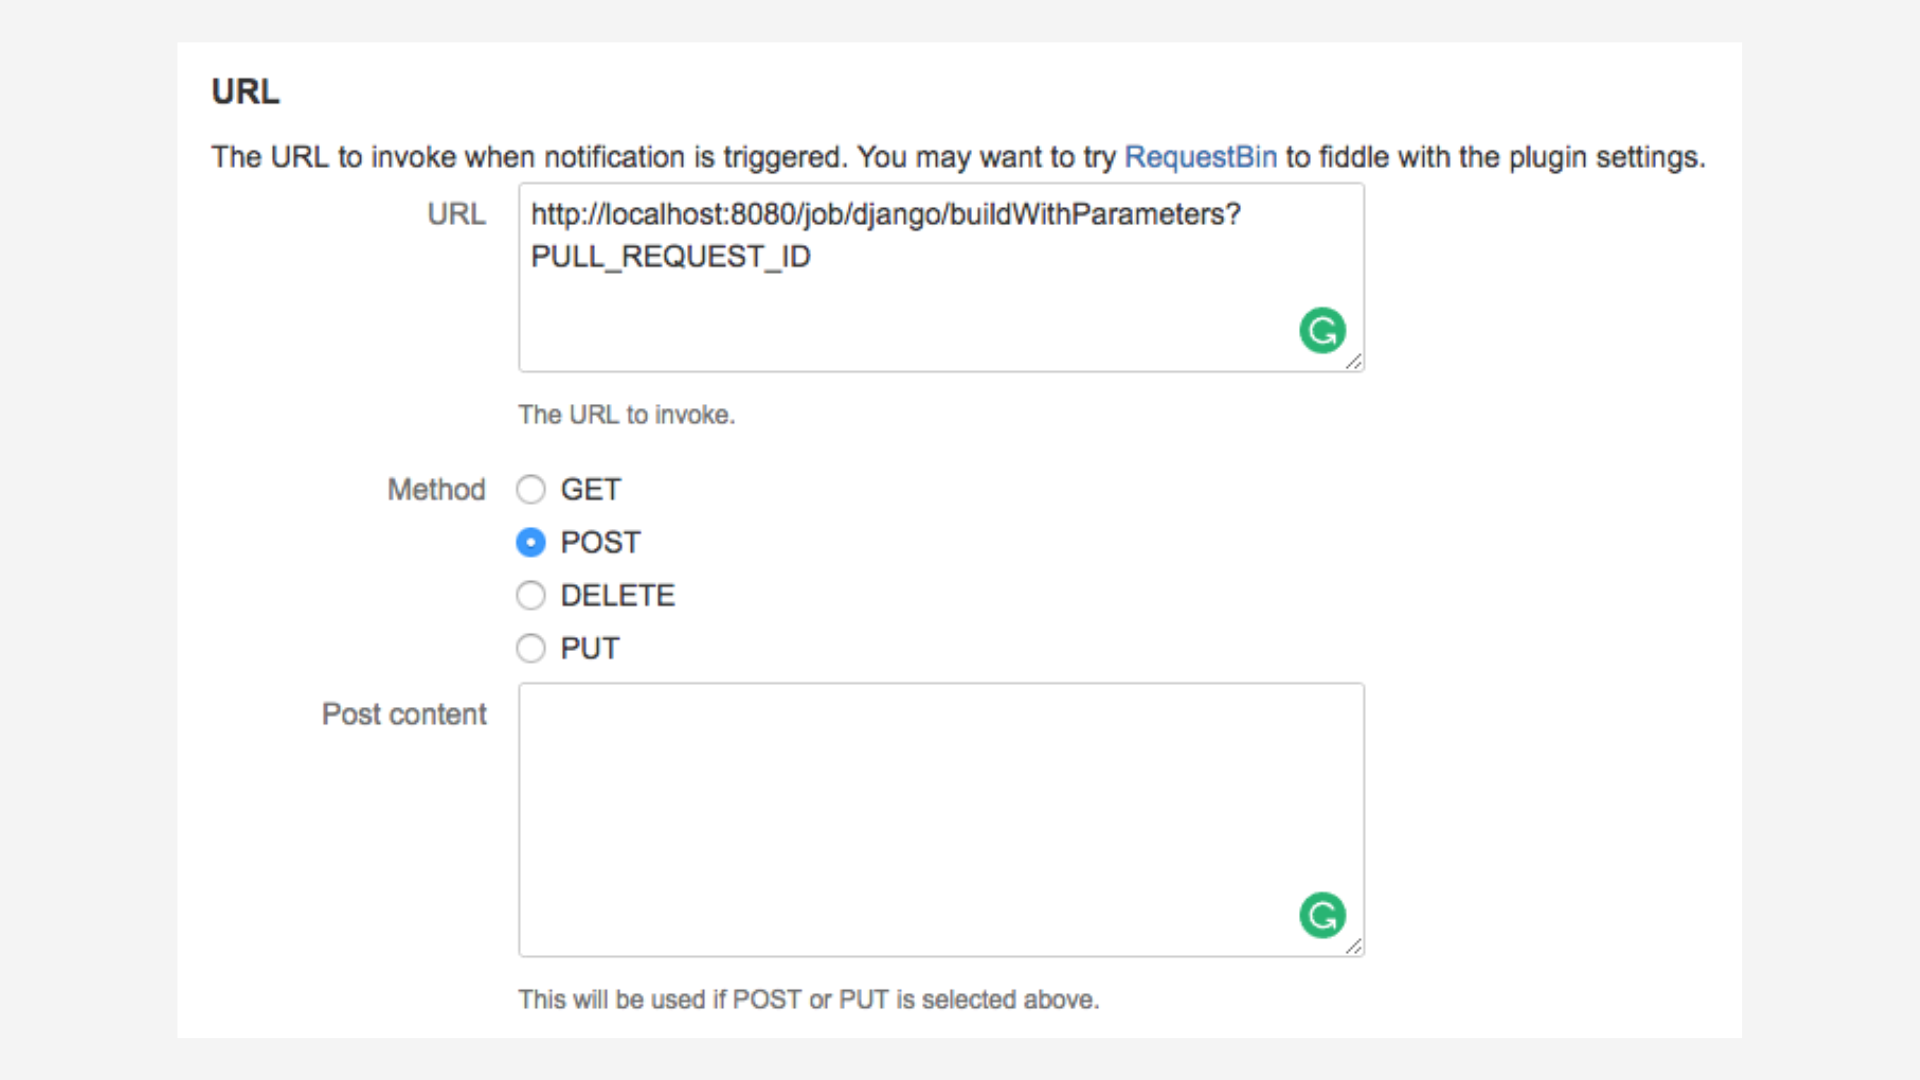Click the Grammarly icon in Post content box
The image size is (1920, 1080).
[x=1322, y=916]
